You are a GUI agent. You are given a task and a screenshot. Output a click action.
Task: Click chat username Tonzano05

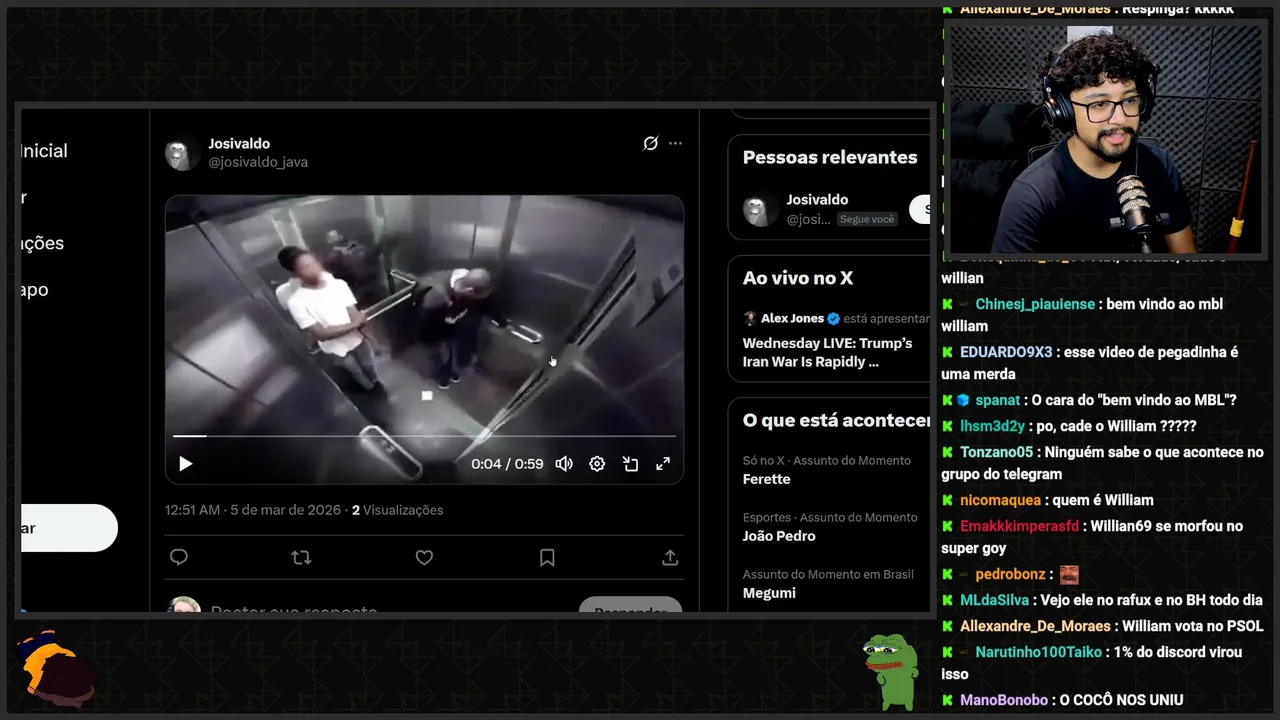tap(997, 452)
